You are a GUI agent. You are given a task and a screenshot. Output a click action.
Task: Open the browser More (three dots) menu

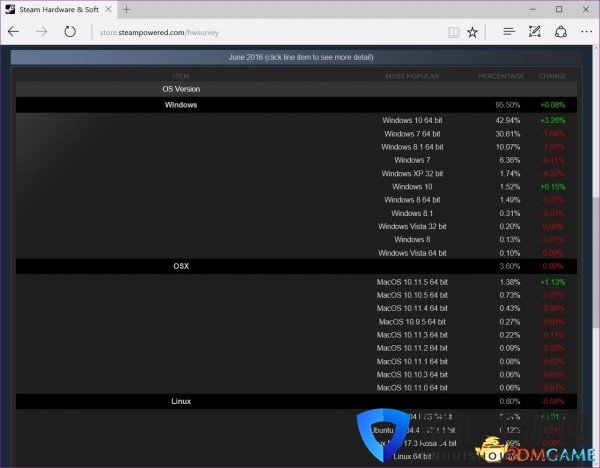[x=586, y=32]
